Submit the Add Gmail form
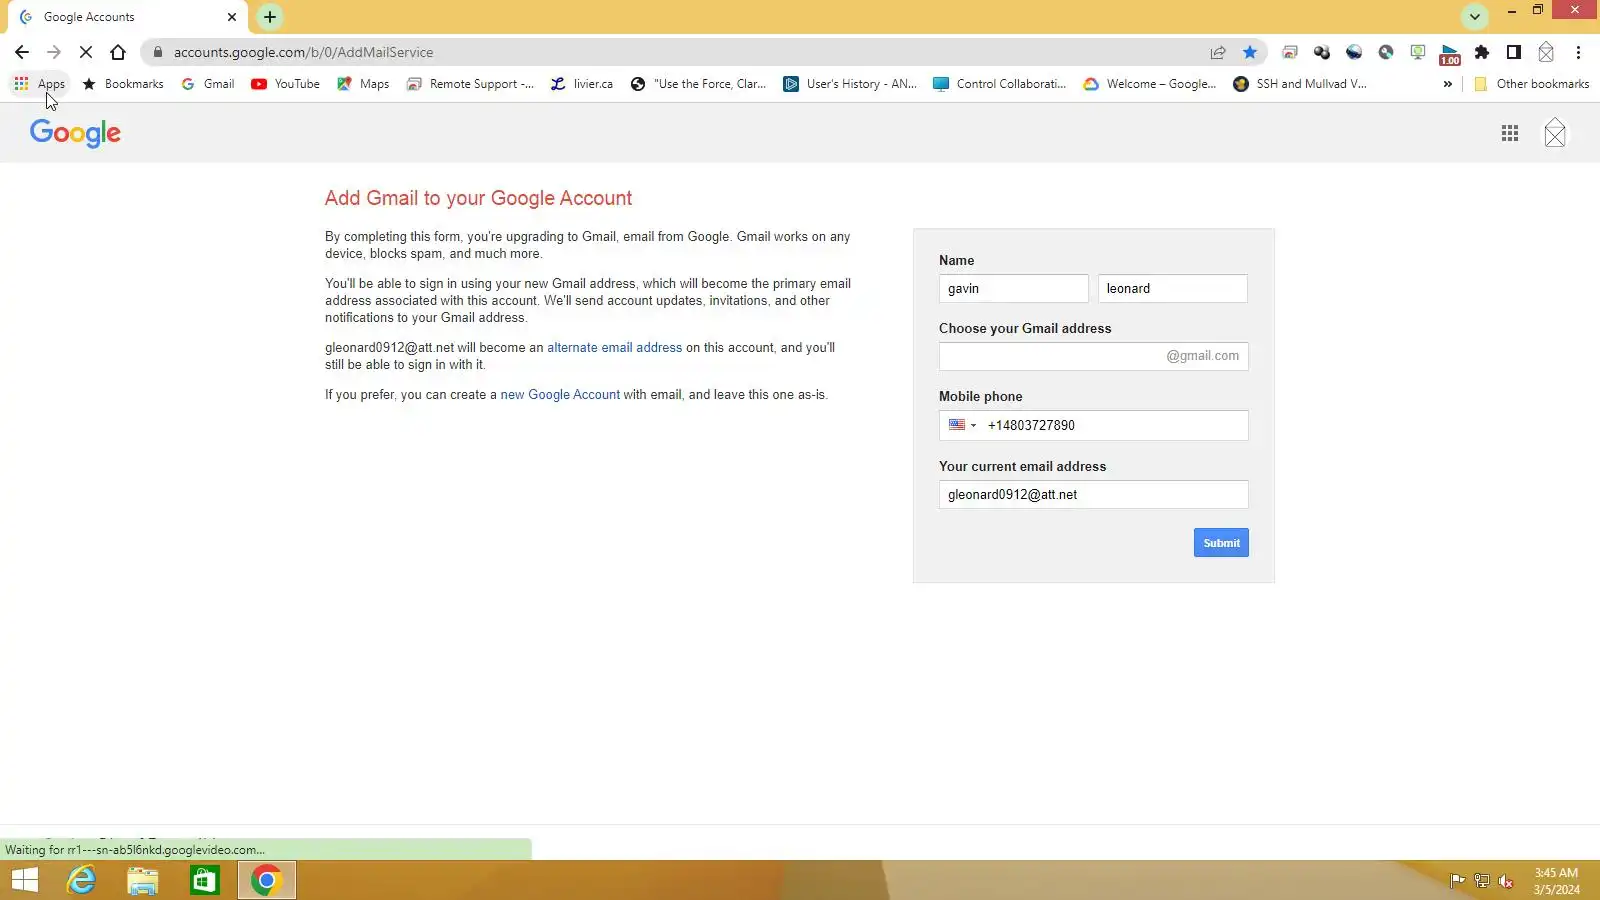1600x900 pixels. coord(1221,543)
